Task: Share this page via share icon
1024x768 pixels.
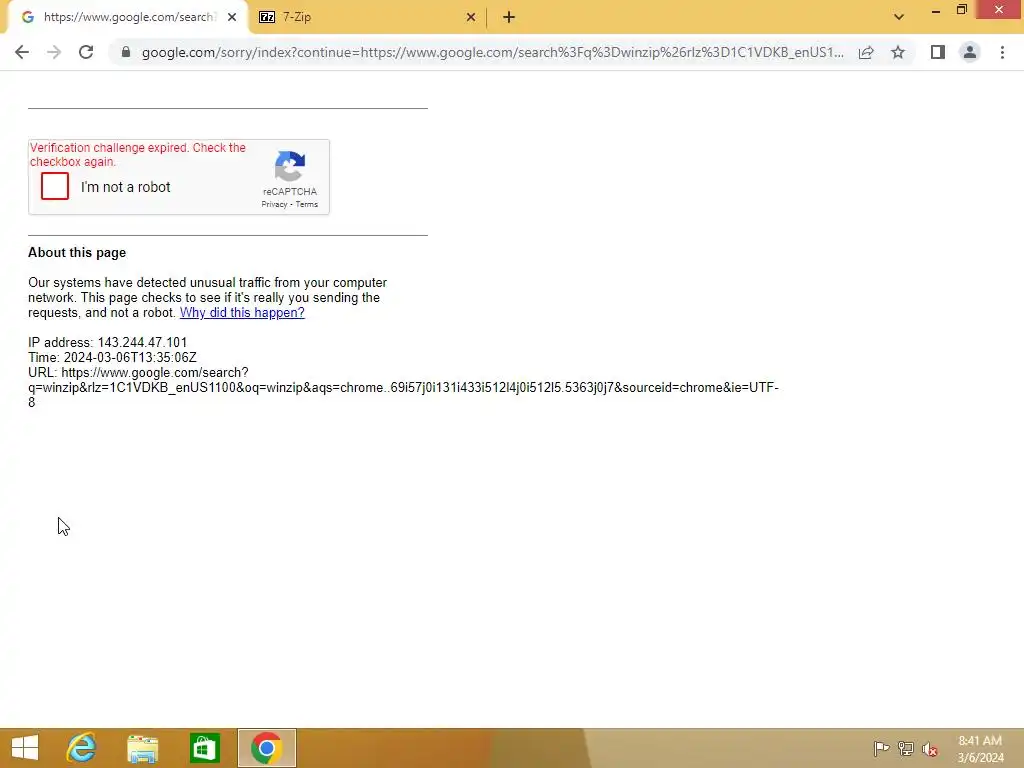Action: (x=866, y=52)
